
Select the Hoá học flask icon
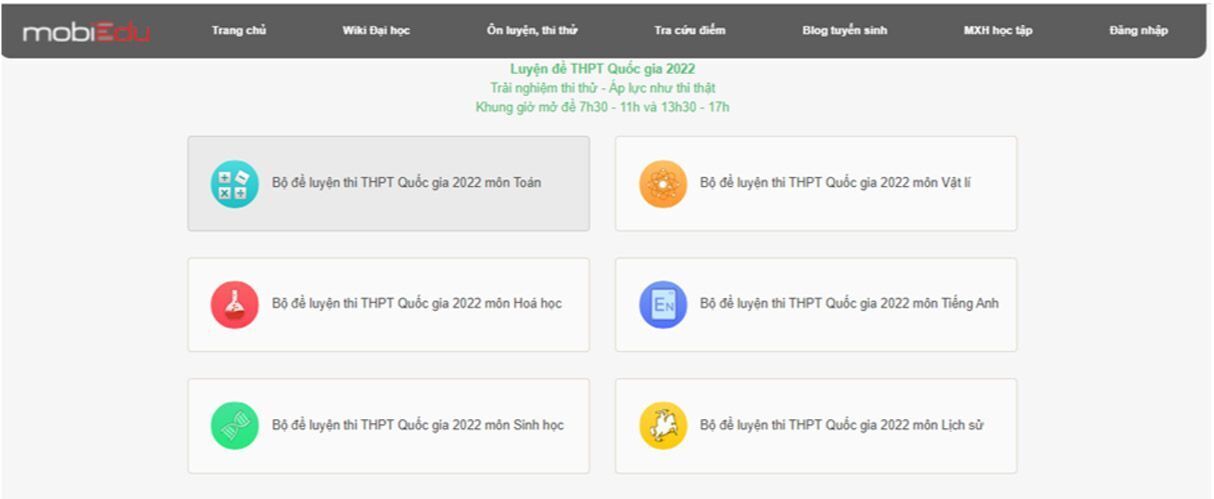[234, 305]
